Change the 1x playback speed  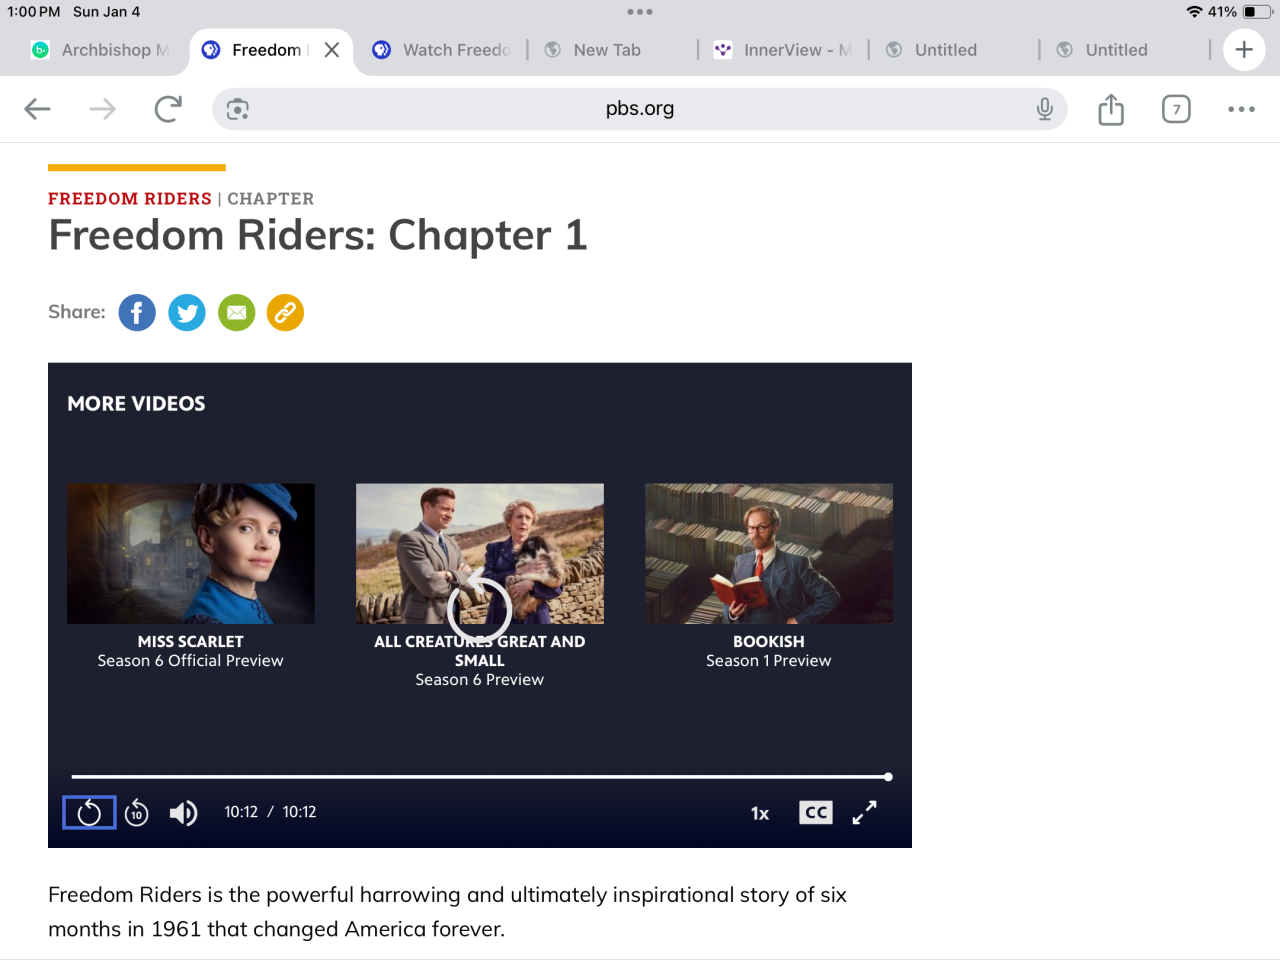click(760, 813)
